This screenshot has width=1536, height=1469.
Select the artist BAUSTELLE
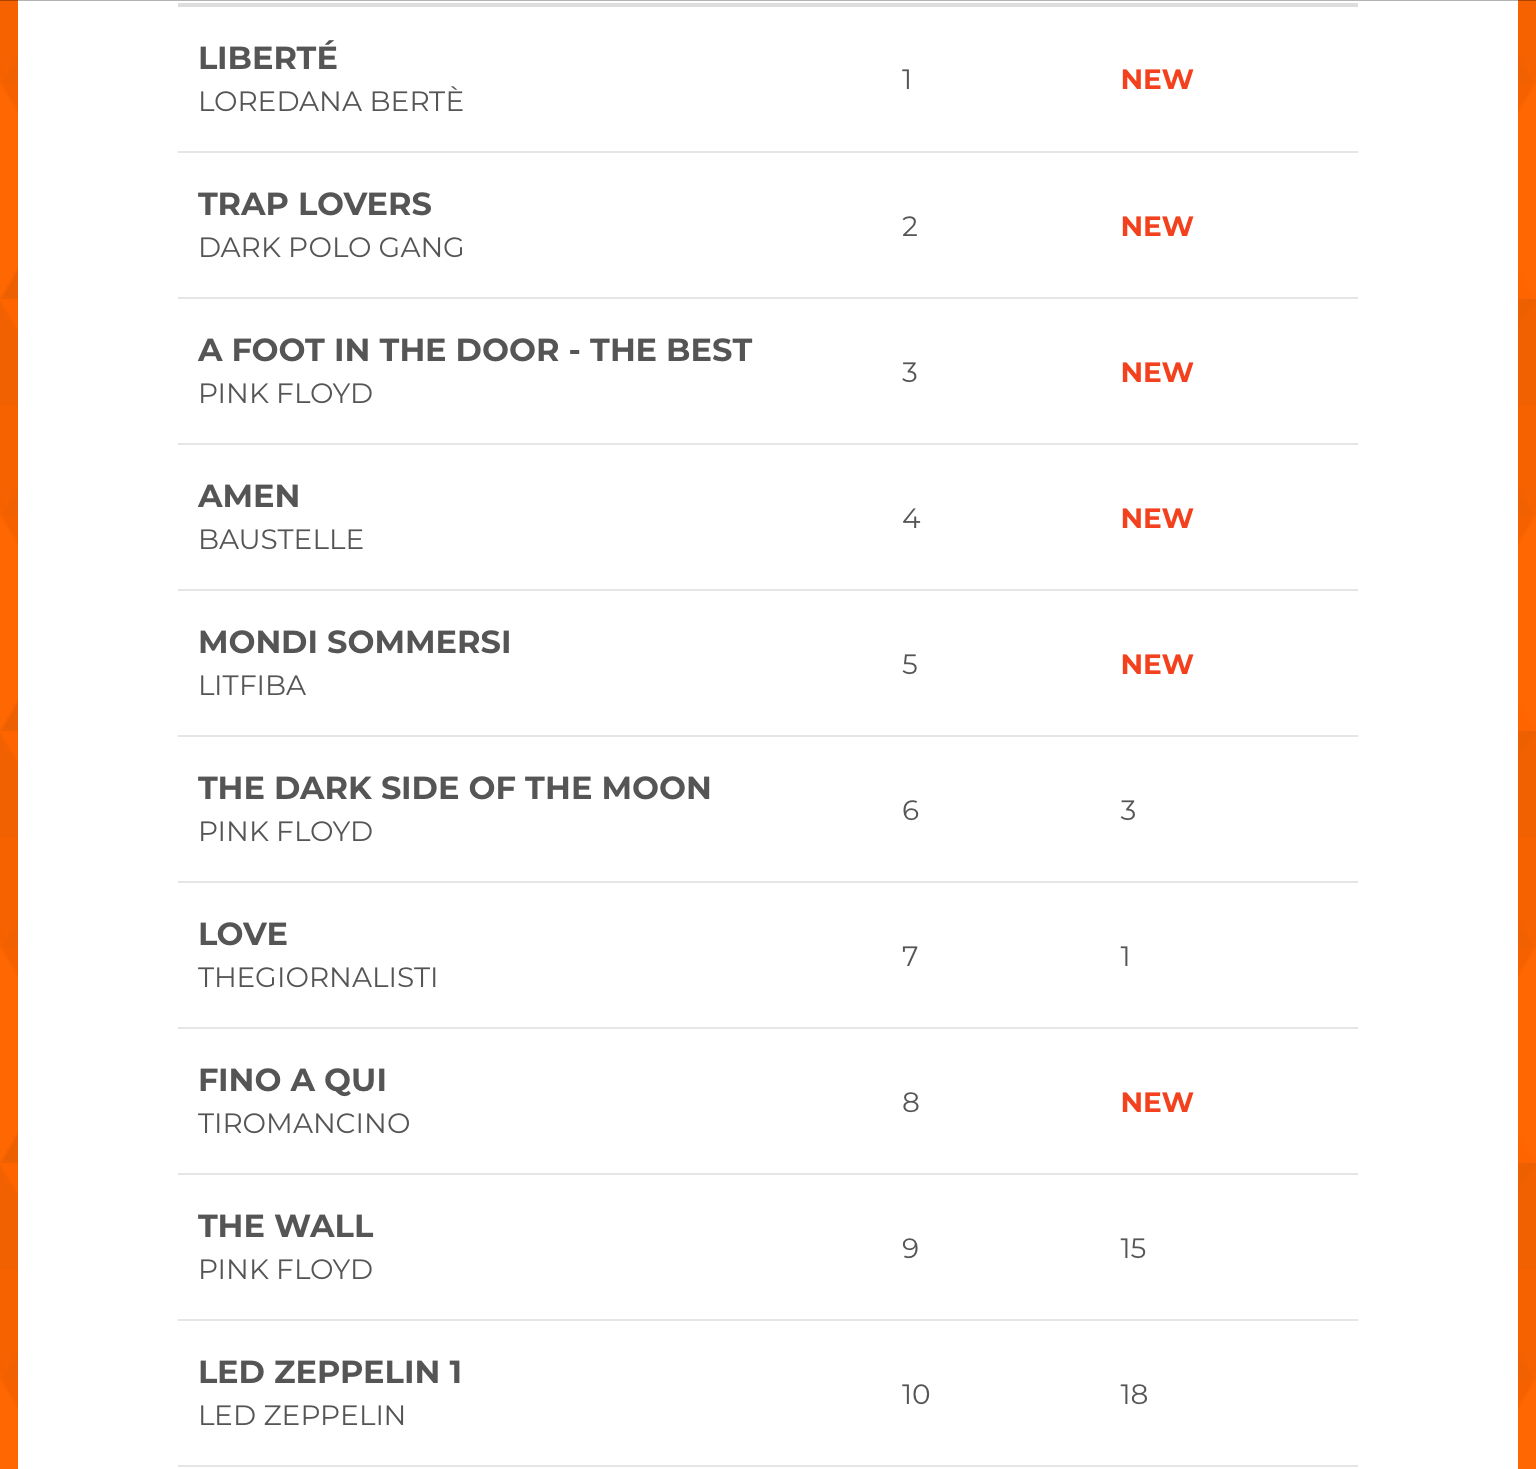coord(281,540)
